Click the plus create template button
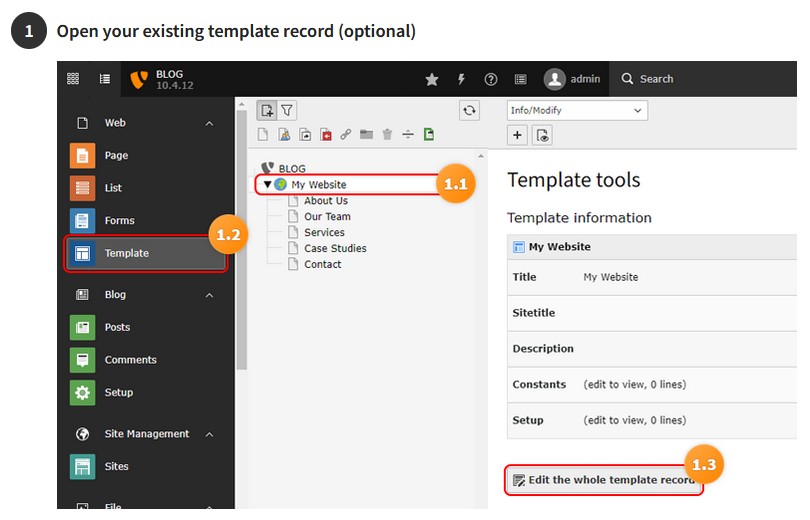Screen dimensions: 810x520 coord(517,135)
